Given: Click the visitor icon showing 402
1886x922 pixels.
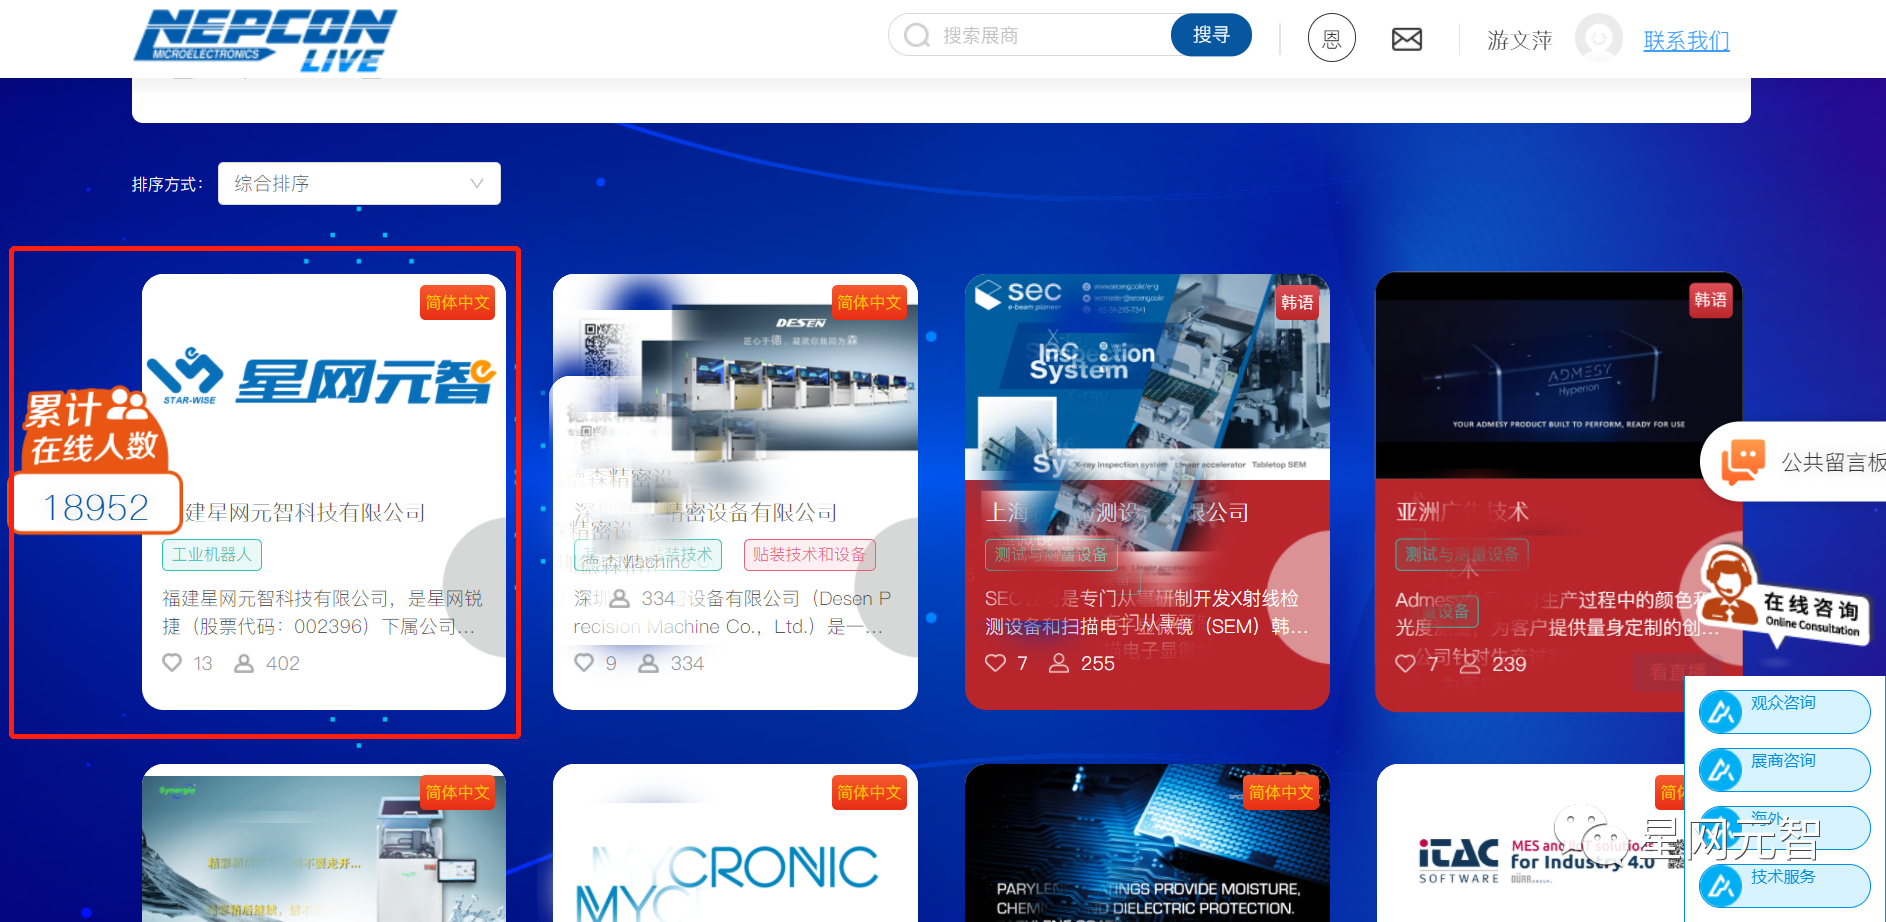Looking at the screenshot, I should 243,663.
